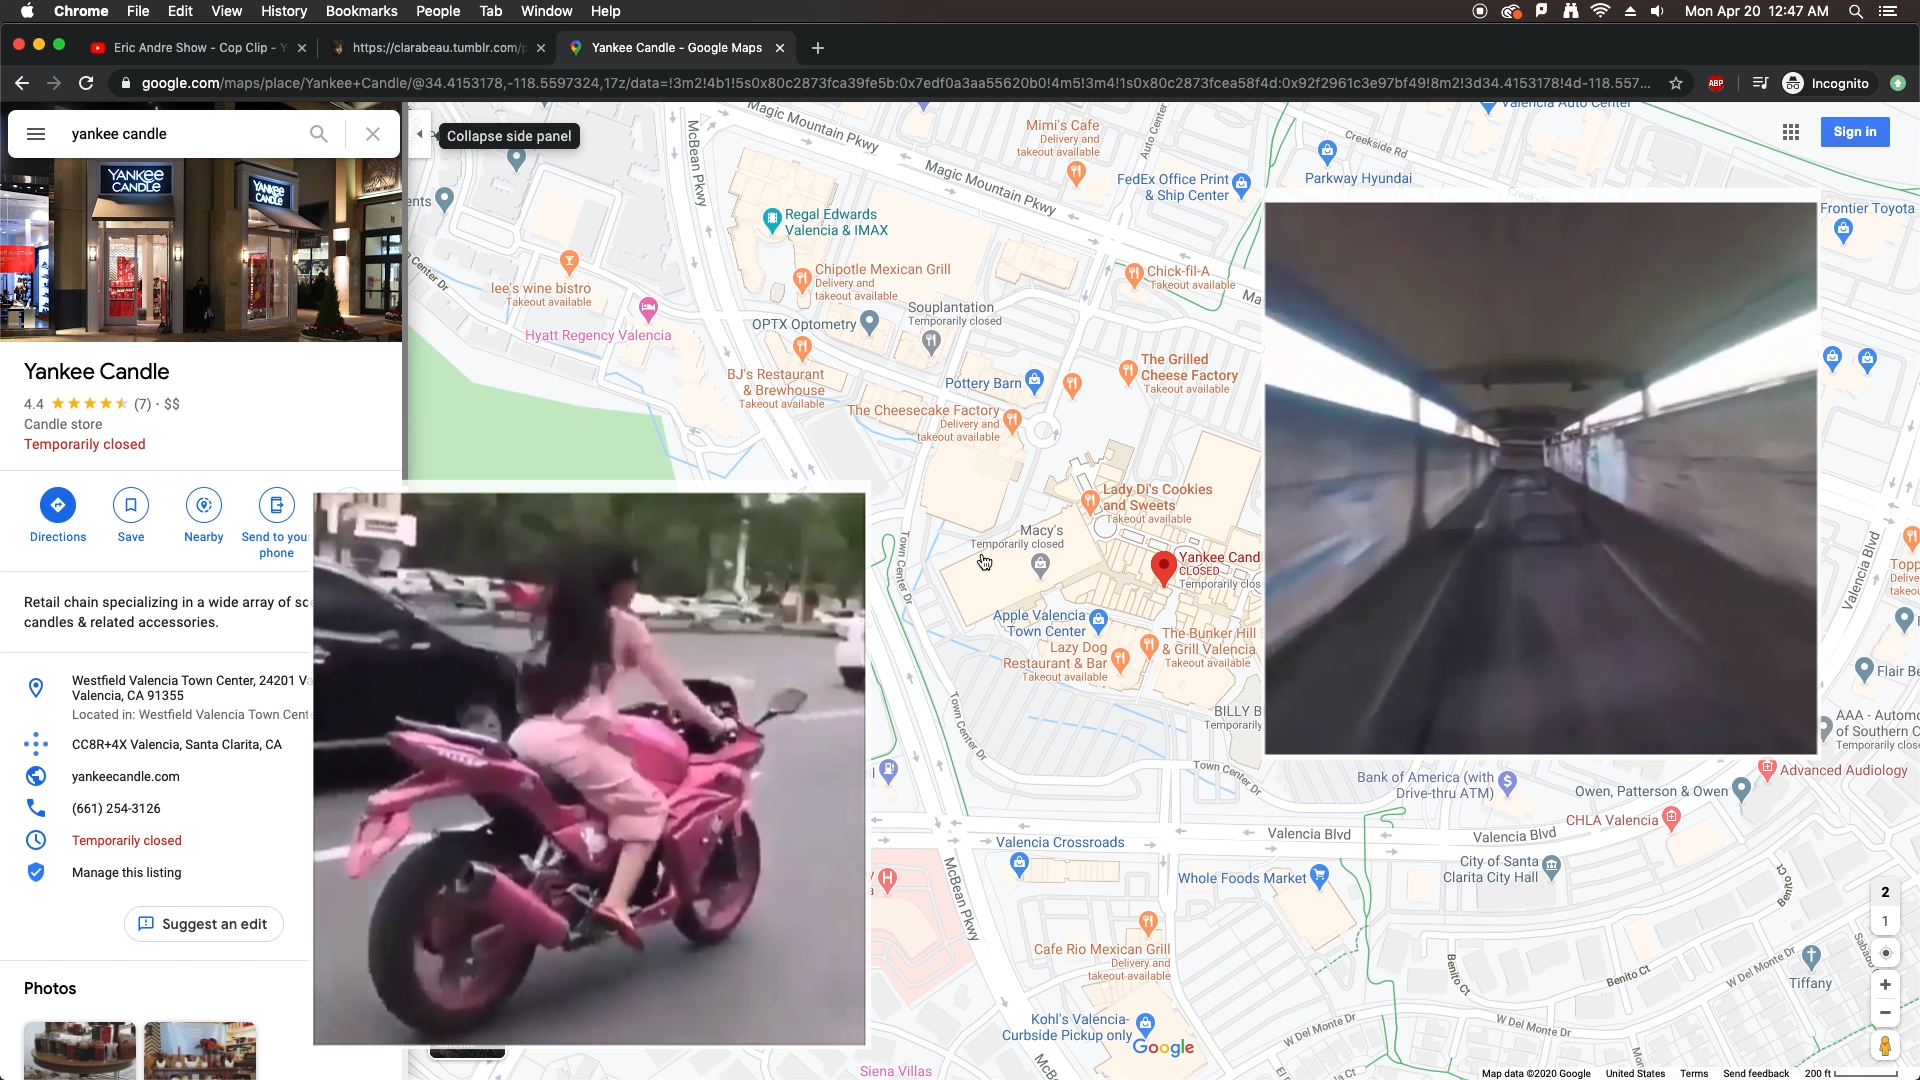The width and height of the screenshot is (1920, 1080).
Task: Collapse the side panel arrow
Action: [x=419, y=134]
